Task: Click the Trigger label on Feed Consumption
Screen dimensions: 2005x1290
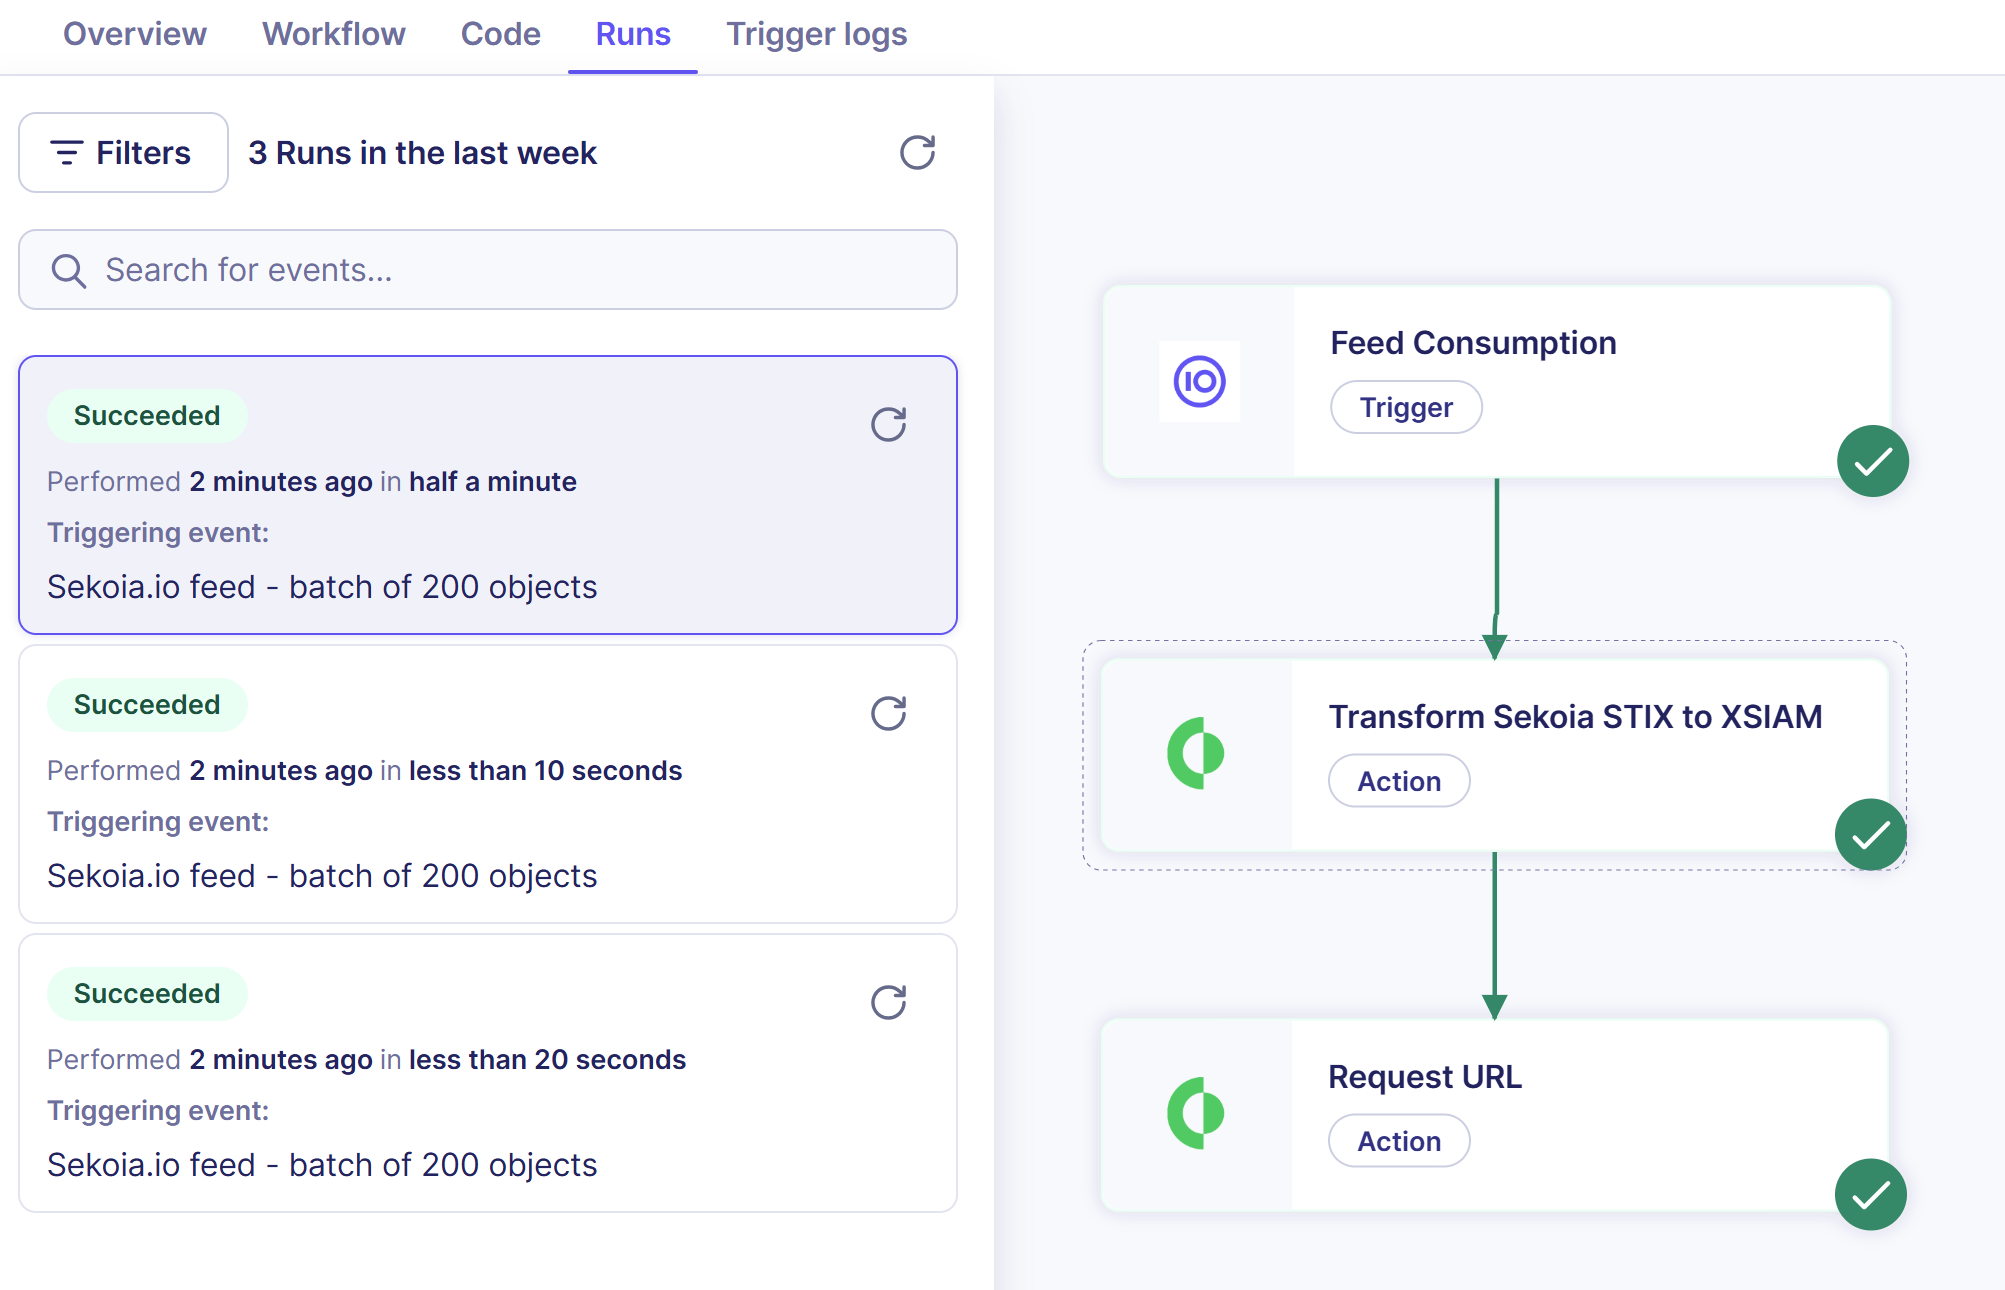Action: point(1405,408)
